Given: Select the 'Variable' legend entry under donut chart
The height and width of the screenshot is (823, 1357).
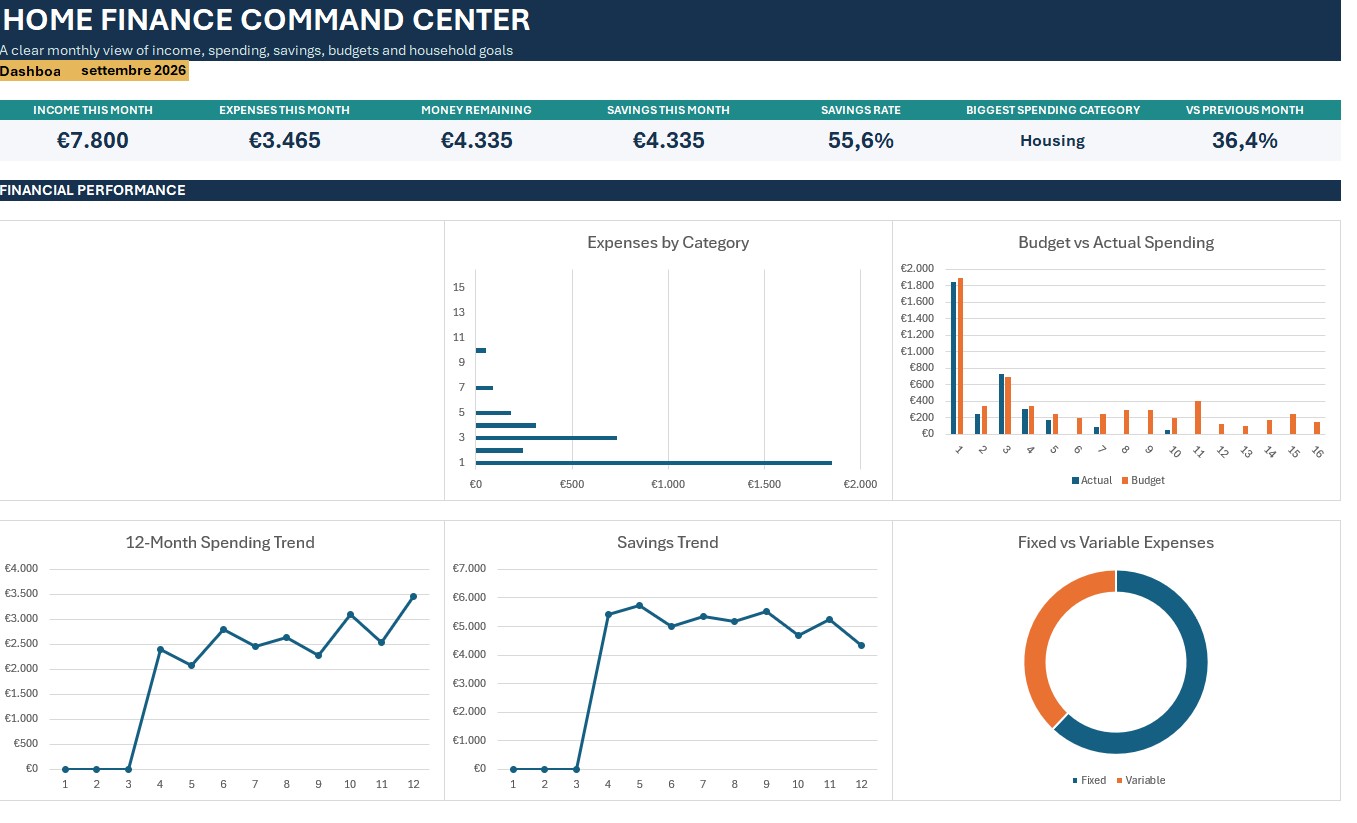Looking at the screenshot, I should [x=1140, y=780].
